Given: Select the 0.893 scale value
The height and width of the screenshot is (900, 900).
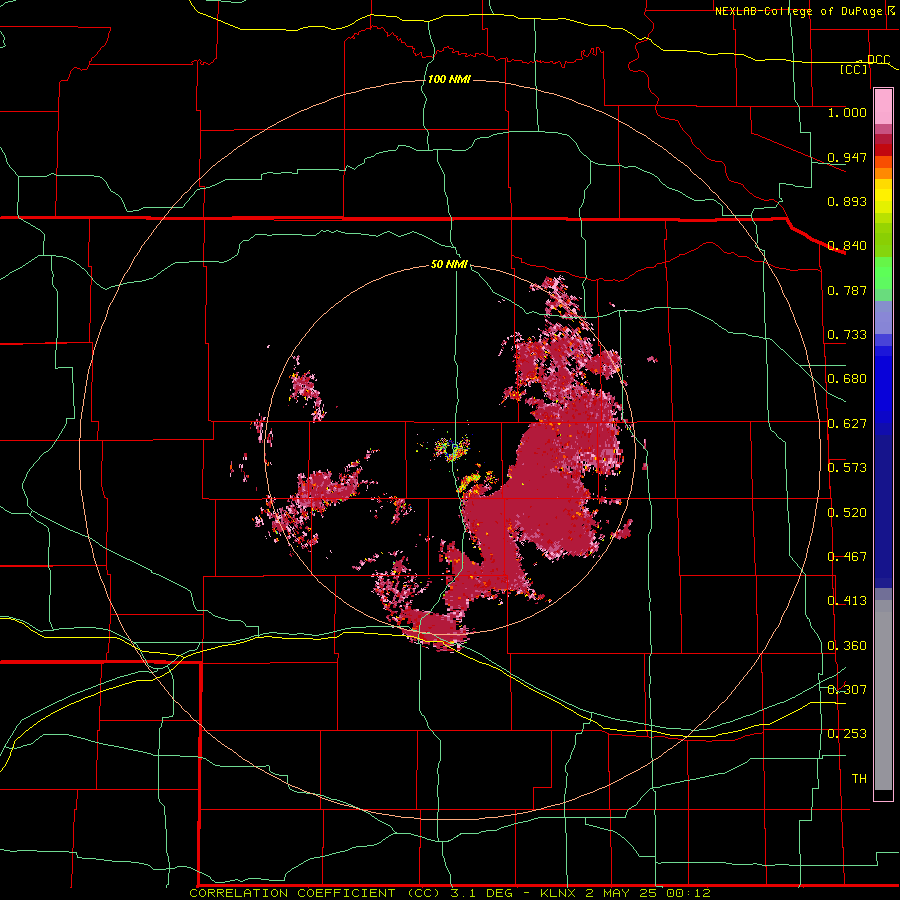Looking at the screenshot, I should (x=847, y=201).
